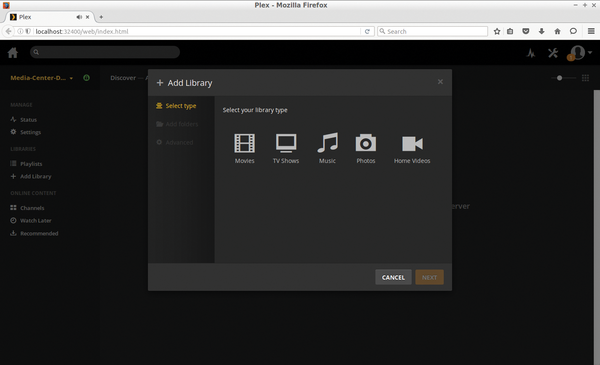Open the Firefox hamburger menu
Image resolution: width=600 pixels, height=365 pixels.
(591, 31)
